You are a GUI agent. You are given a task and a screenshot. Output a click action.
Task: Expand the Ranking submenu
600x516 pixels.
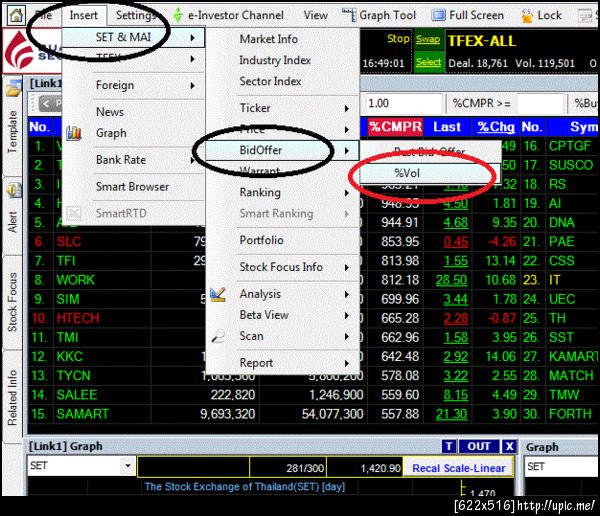[x=346, y=193]
